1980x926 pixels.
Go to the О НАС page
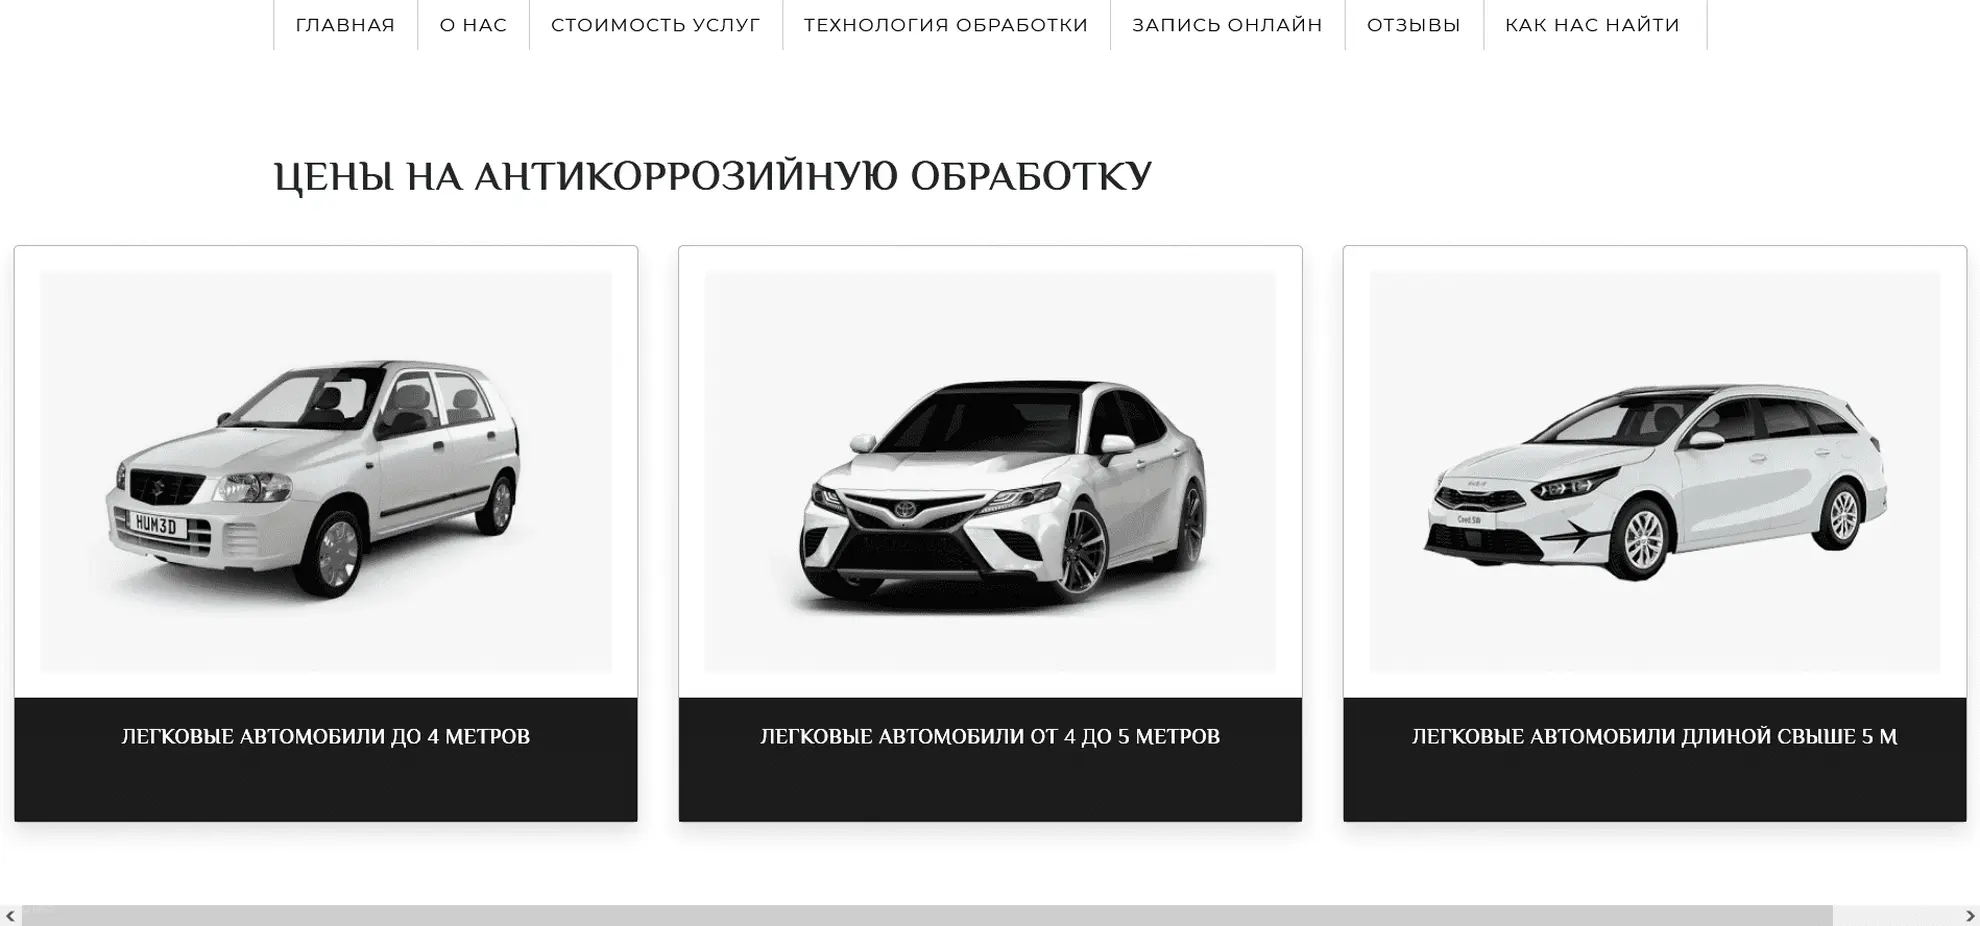(473, 25)
